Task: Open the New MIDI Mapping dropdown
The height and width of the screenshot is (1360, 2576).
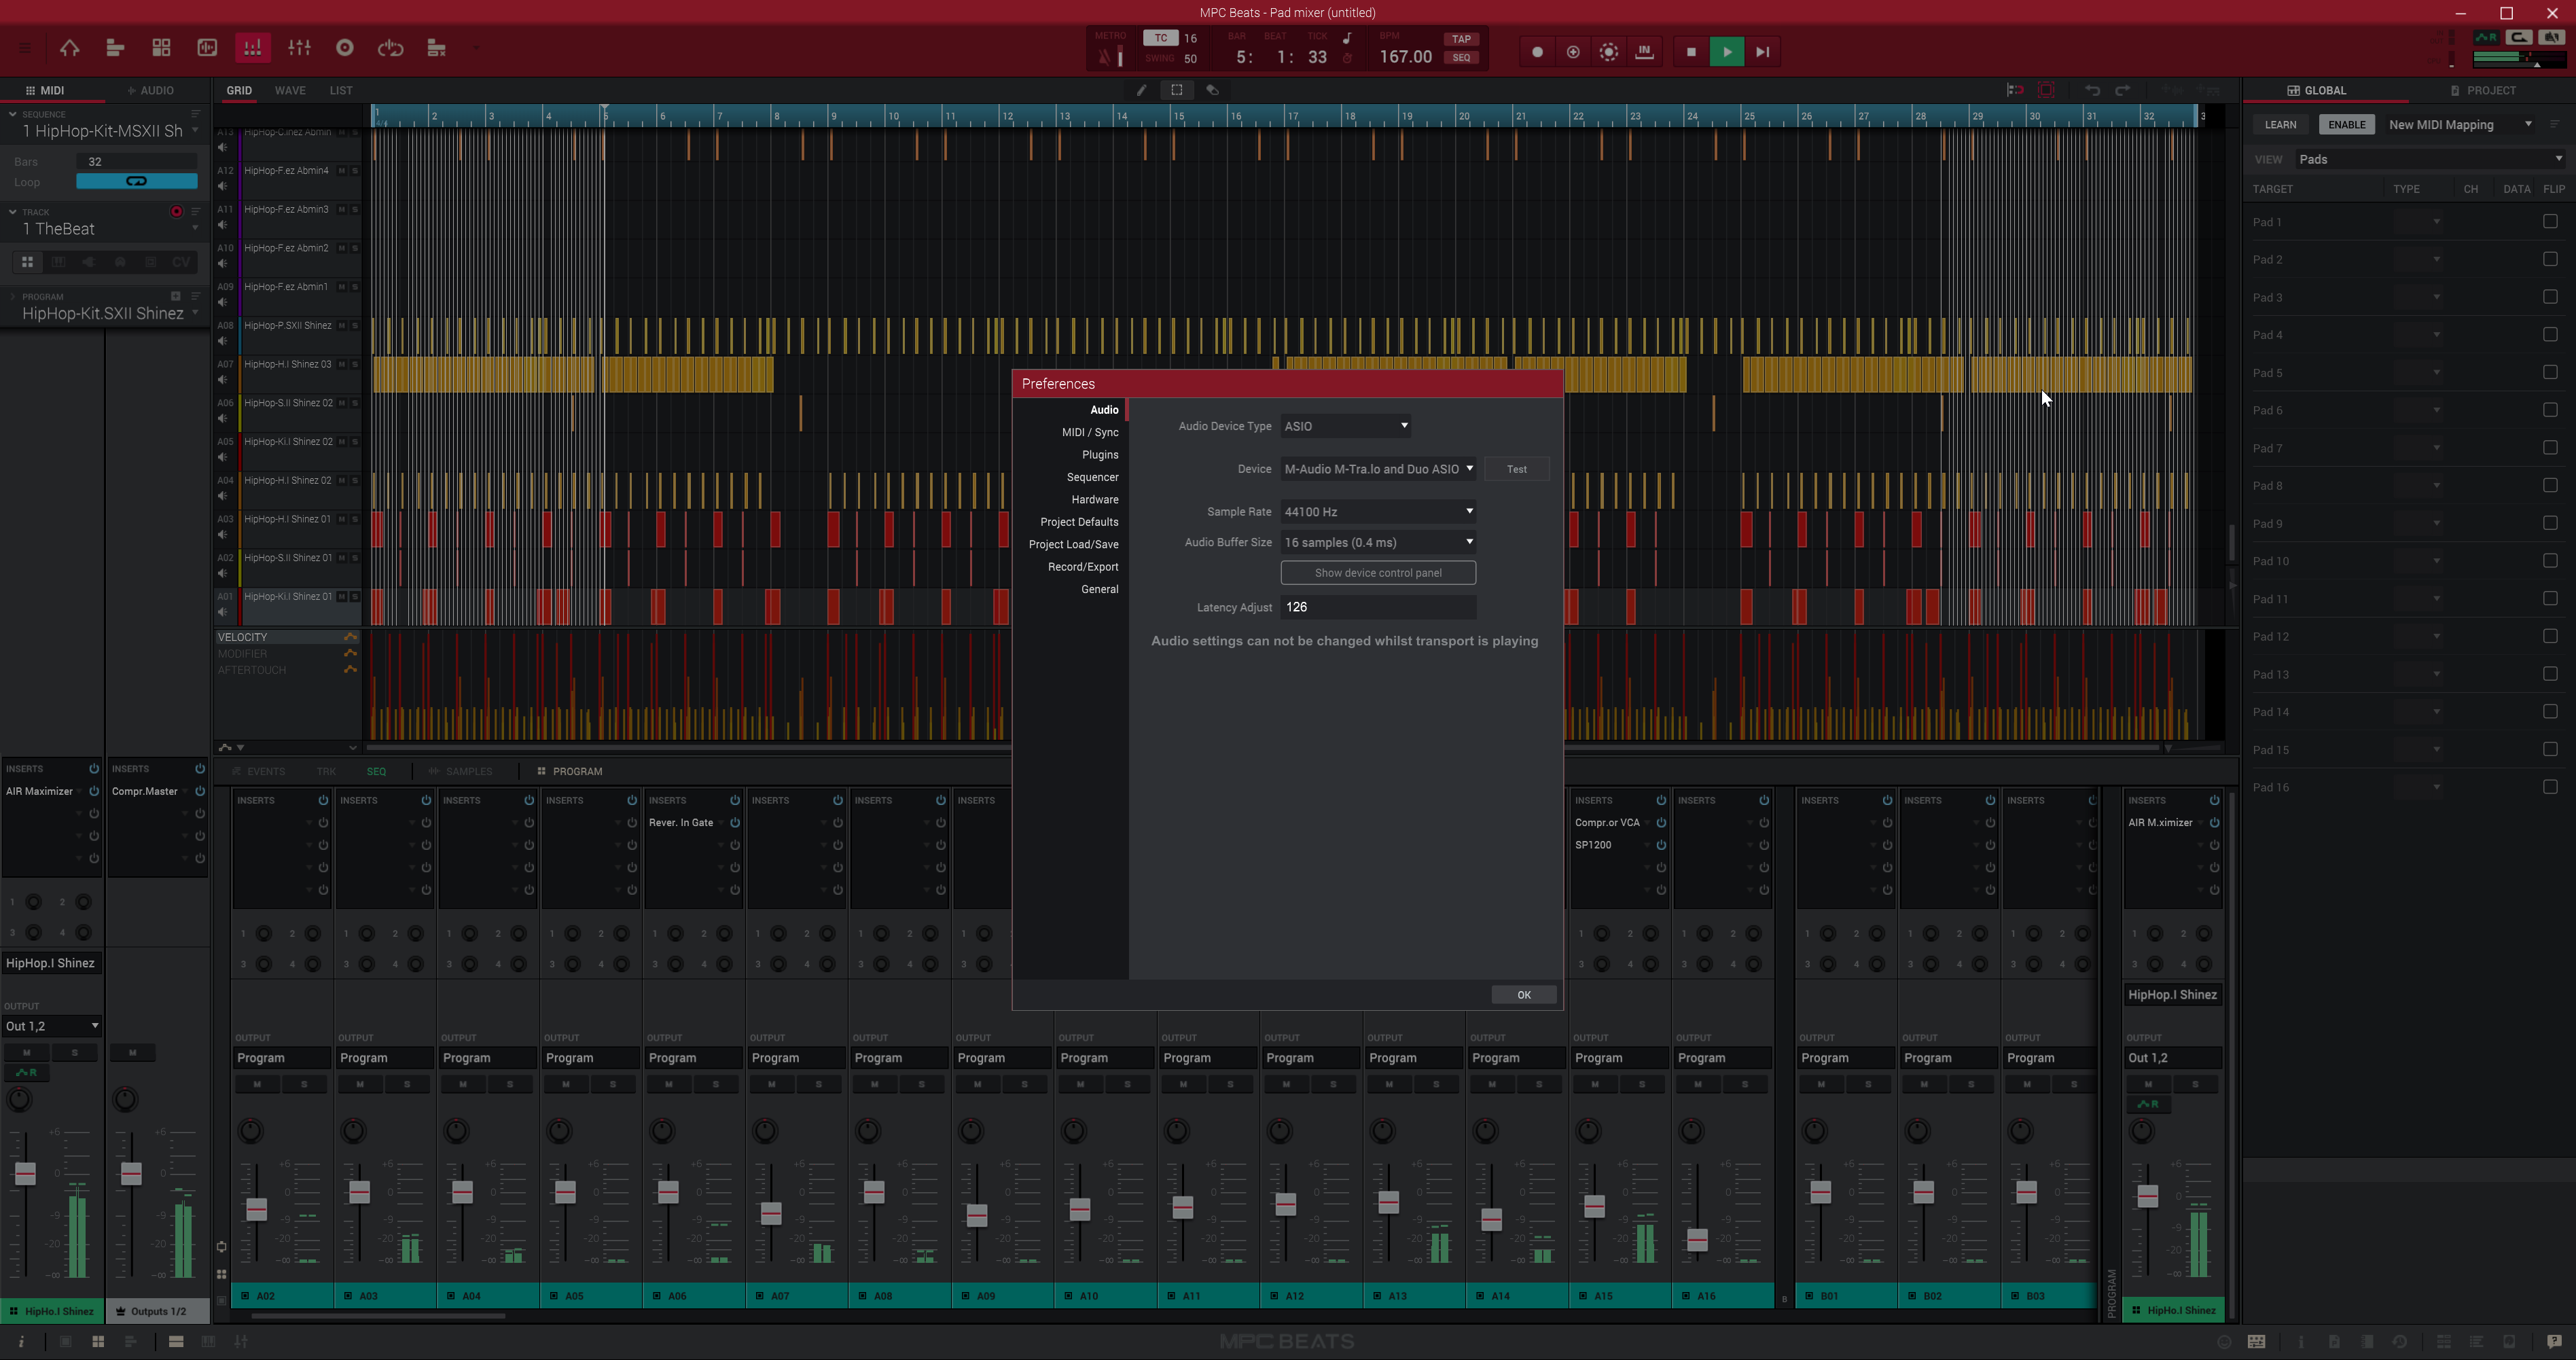Action: pyautogui.click(x=2460, y=125)
